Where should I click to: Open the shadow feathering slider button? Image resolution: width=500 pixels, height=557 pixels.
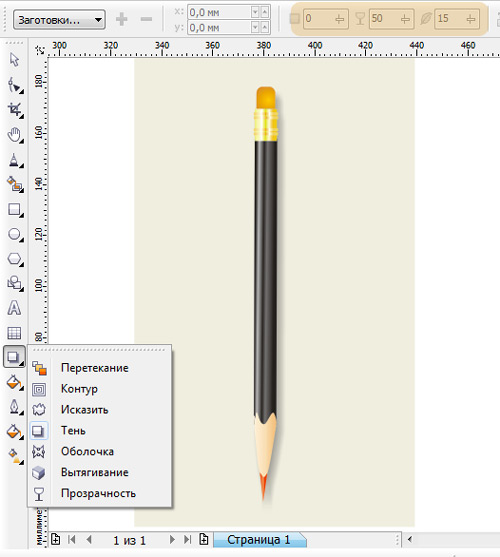(x=471, y=19)
